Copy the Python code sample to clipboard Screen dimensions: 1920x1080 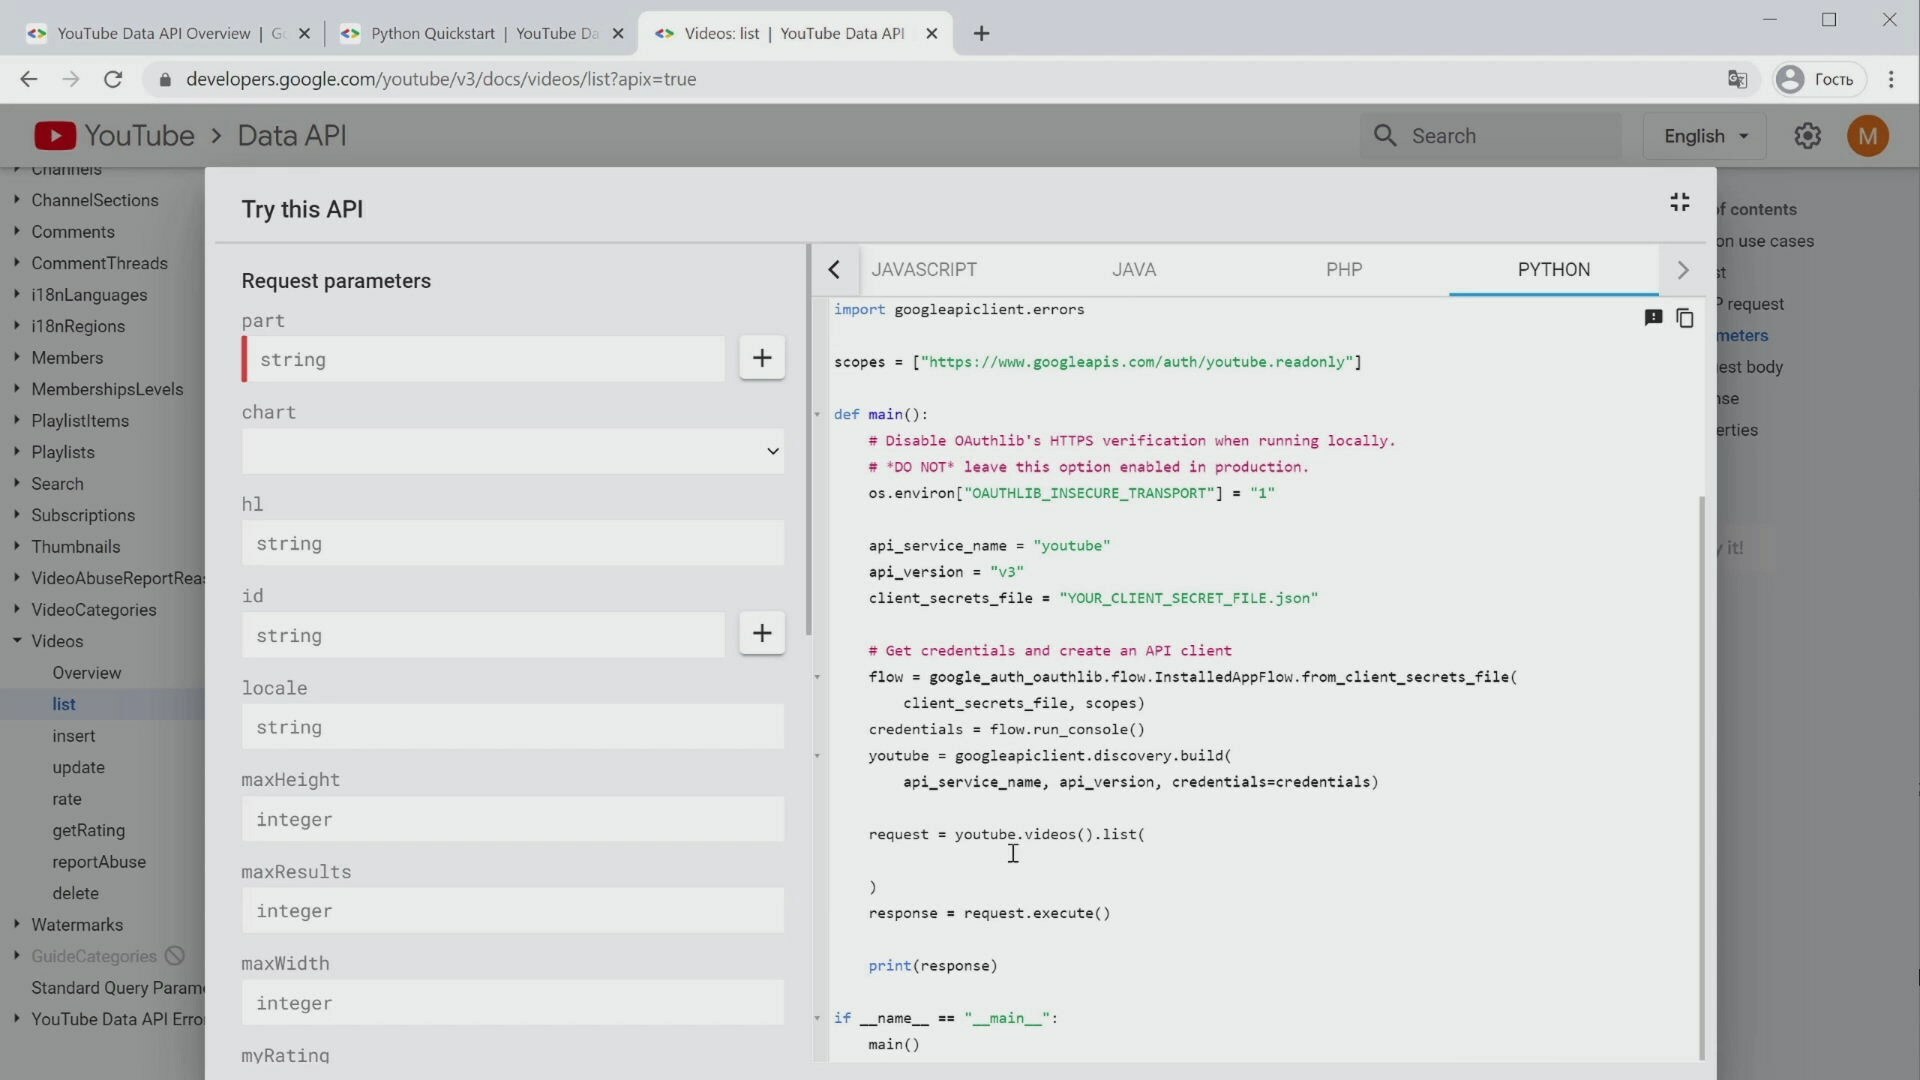1685,318
